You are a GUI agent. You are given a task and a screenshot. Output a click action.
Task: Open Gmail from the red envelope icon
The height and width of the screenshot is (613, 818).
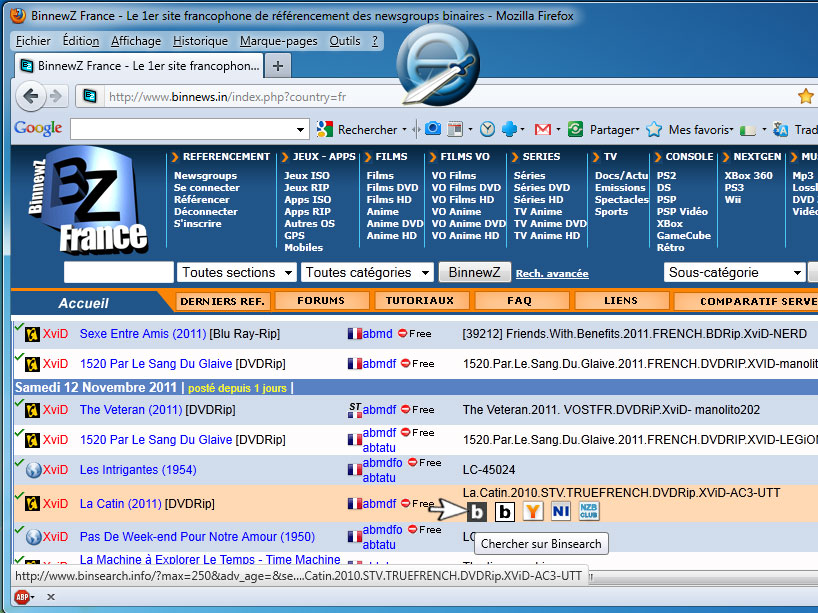click(x=543, y=129)
